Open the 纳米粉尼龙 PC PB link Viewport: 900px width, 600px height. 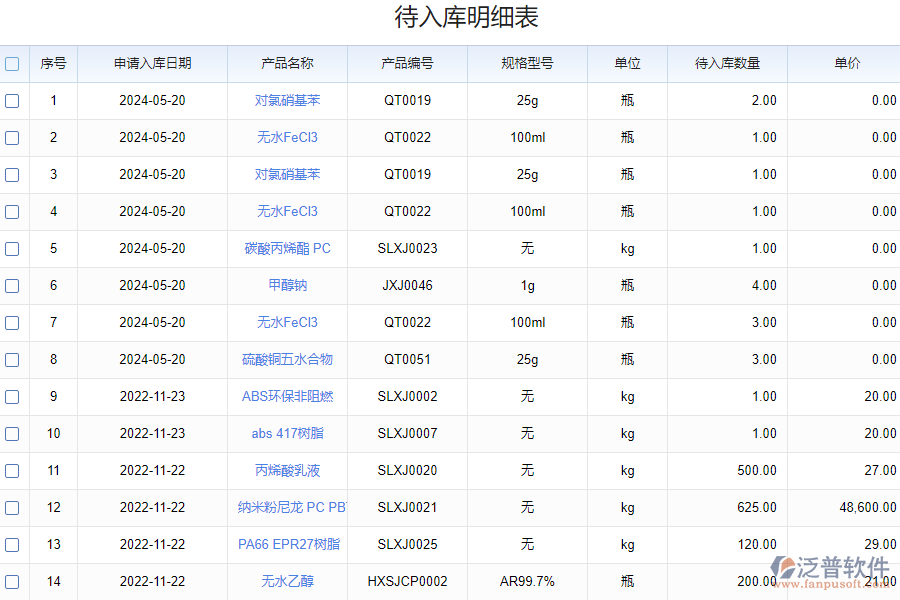click(x=286, y=507)
